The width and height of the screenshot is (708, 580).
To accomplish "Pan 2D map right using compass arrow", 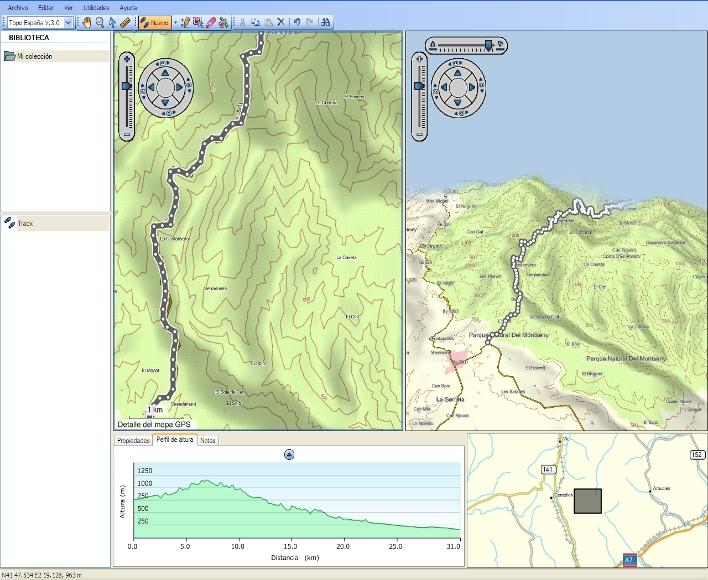I will click(x=180, y=88).
